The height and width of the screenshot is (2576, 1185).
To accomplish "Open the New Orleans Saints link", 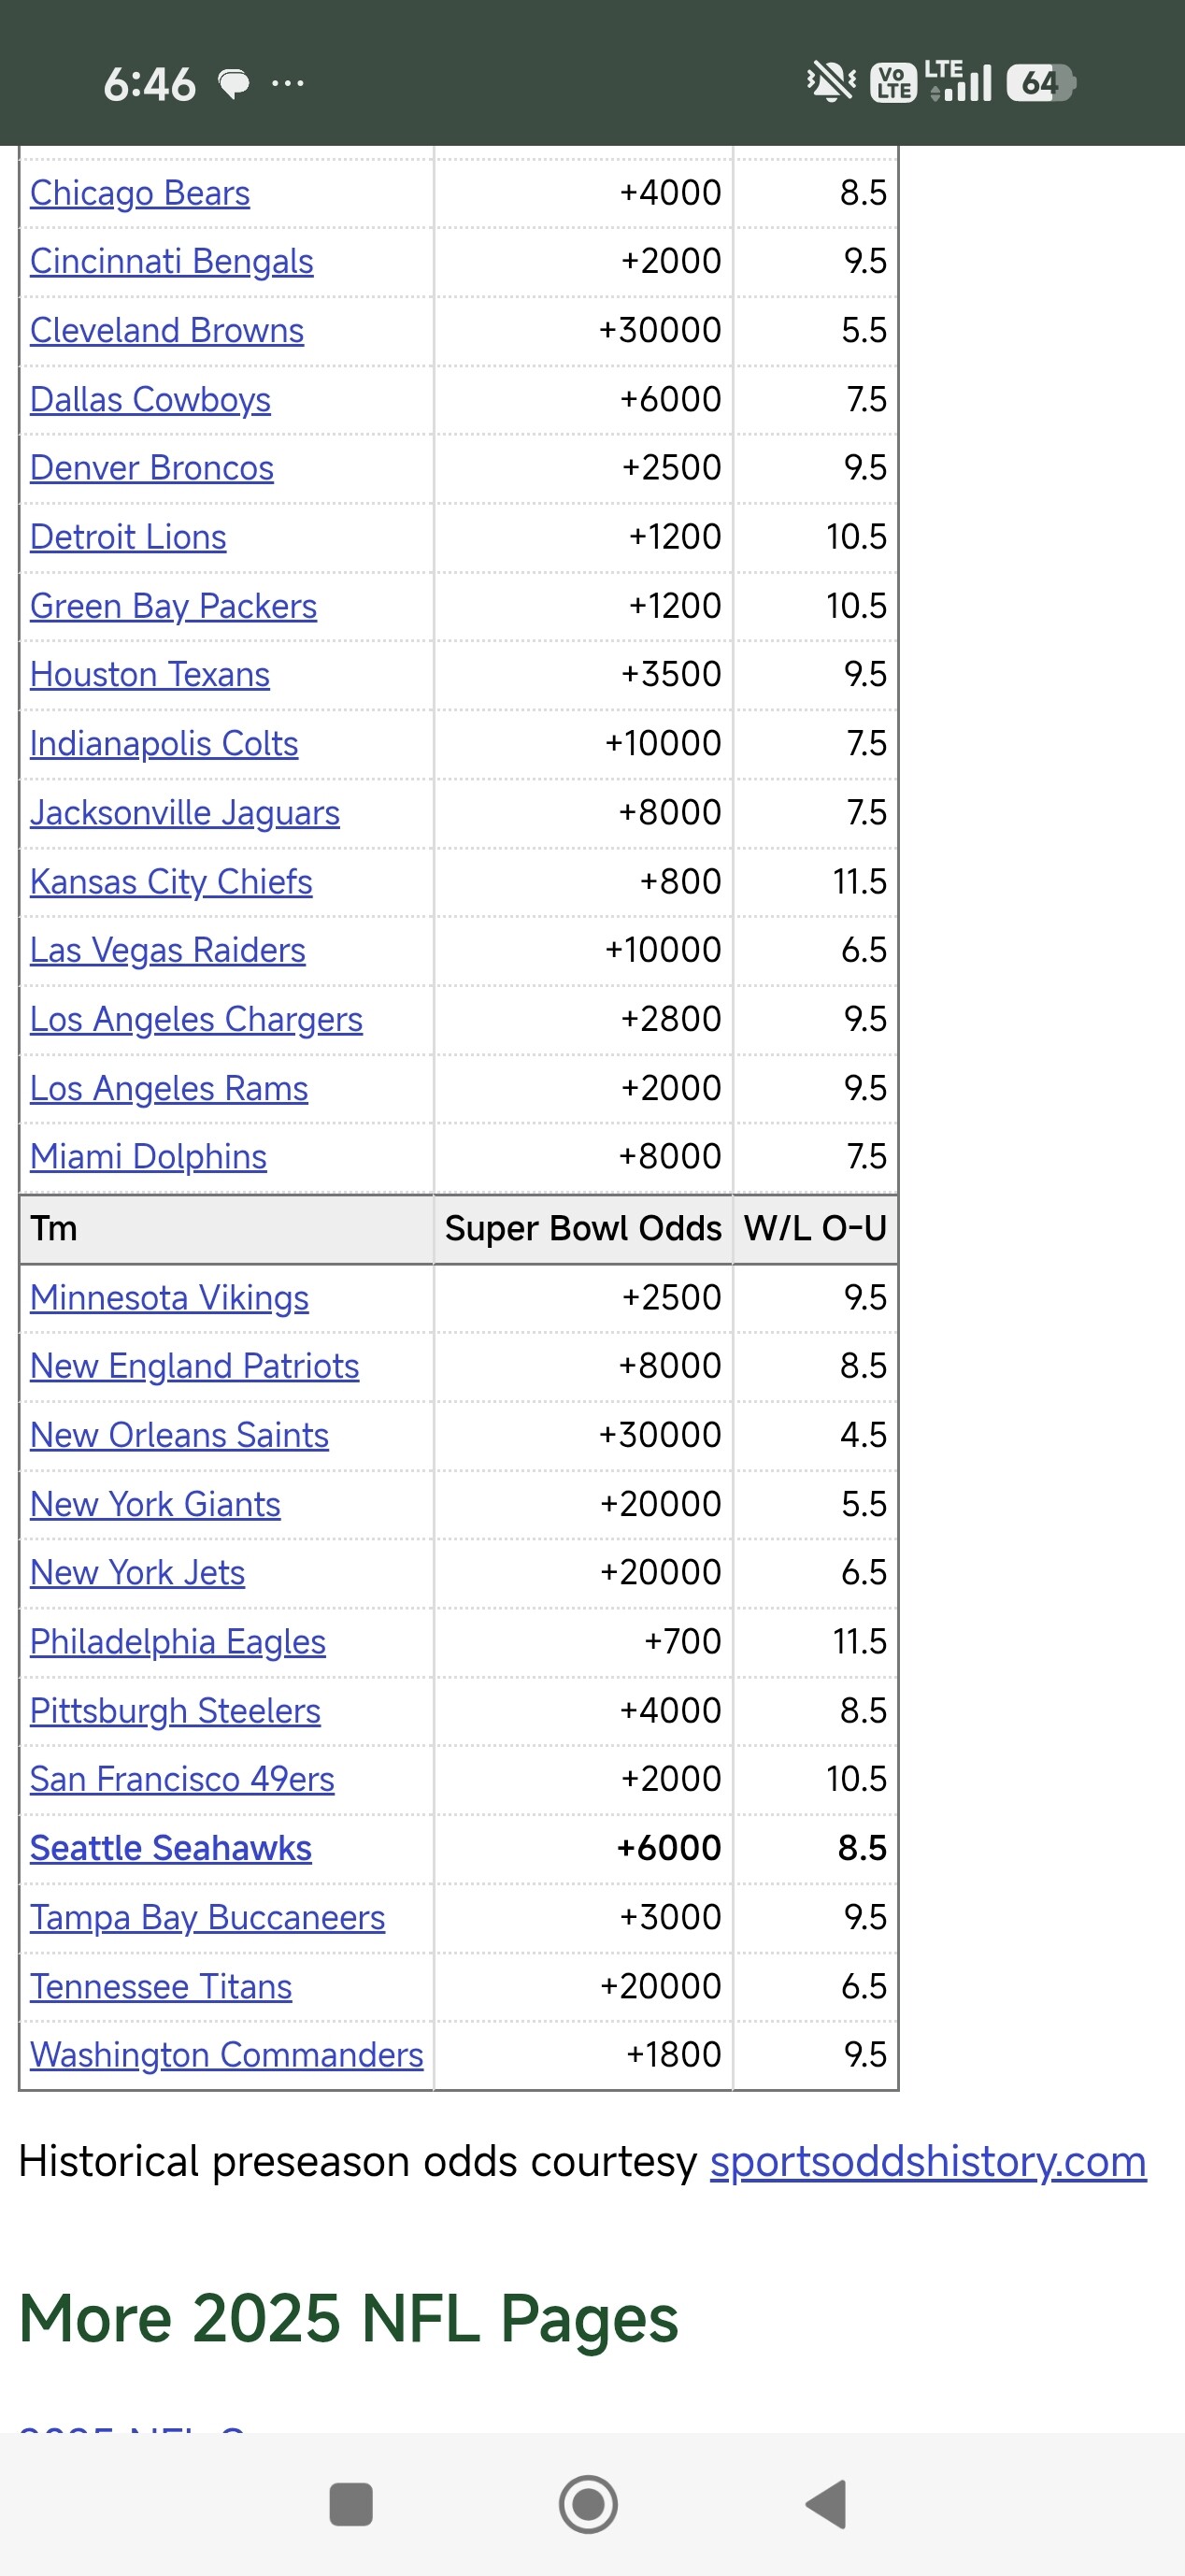I will (x=180, y=1436).
